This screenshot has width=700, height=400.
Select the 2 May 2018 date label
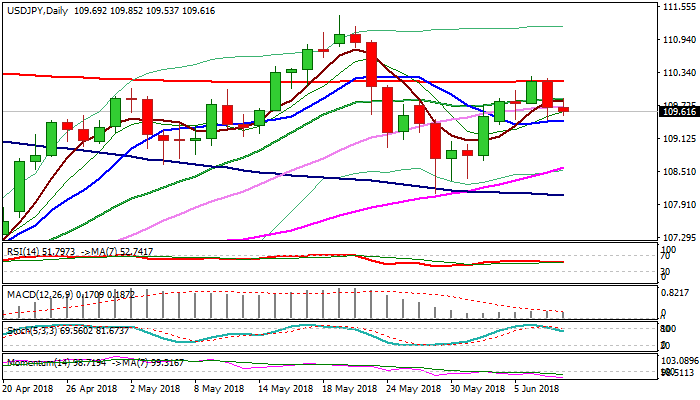[x=154, y=387]
